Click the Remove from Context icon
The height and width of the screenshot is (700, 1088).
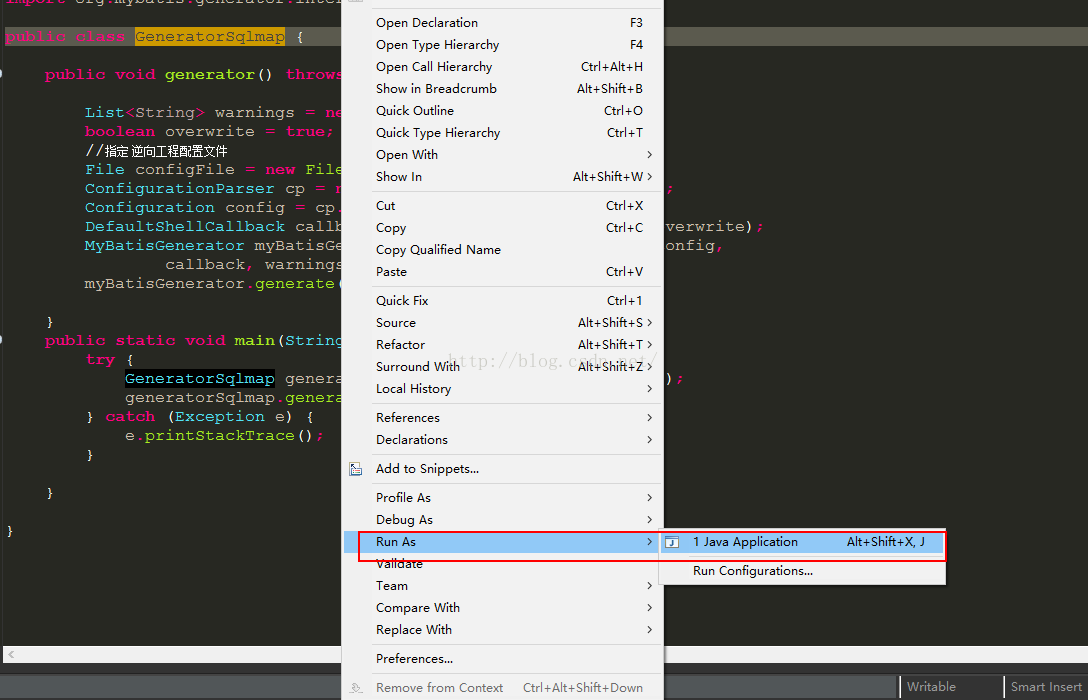[x=355, y=688]
